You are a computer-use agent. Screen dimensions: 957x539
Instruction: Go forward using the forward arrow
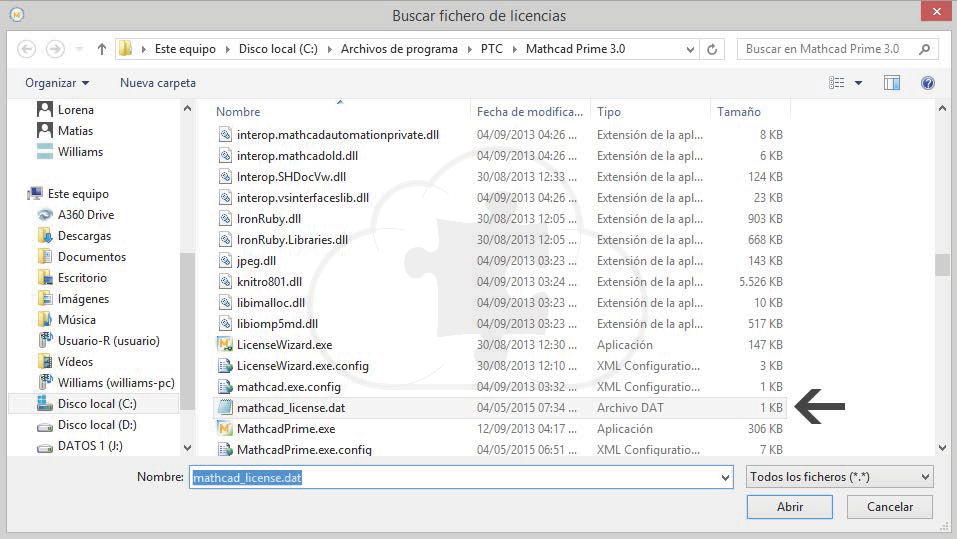(x=55, y=49)
